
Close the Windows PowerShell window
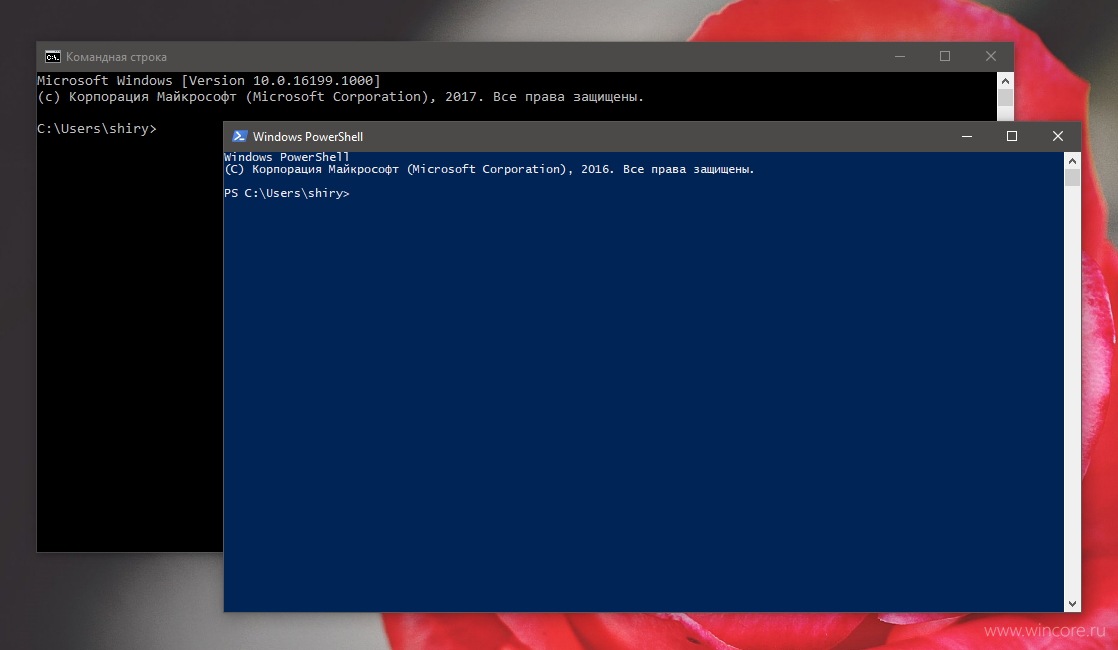[1057, 136]
